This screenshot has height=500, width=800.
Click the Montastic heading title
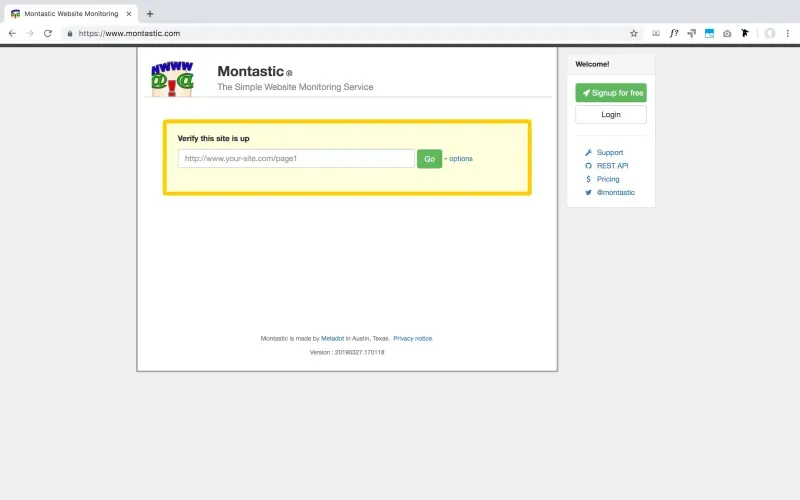pos(251,71)
